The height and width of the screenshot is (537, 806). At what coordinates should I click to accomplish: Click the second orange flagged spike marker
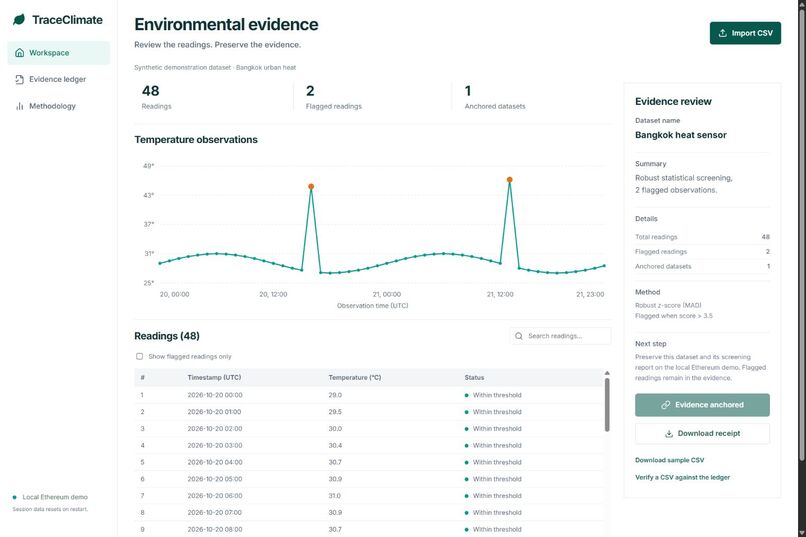point(509,180)
